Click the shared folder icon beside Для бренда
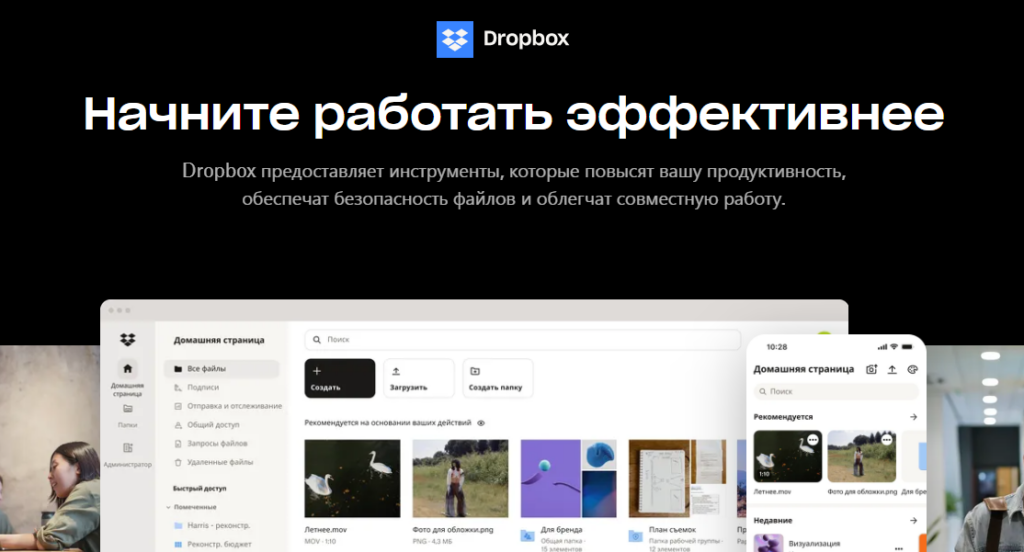Screen dimensions: 1024x552 (x=528, y=536)
